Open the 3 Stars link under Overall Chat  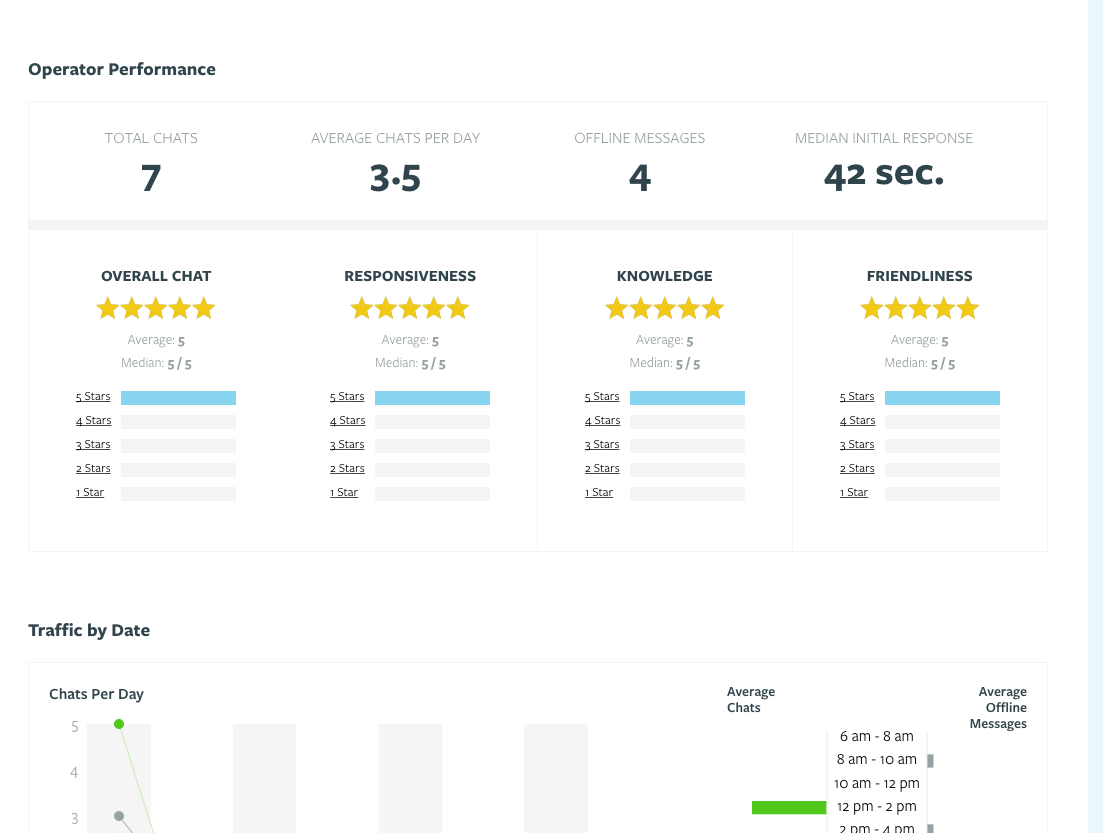pos(93,445)
